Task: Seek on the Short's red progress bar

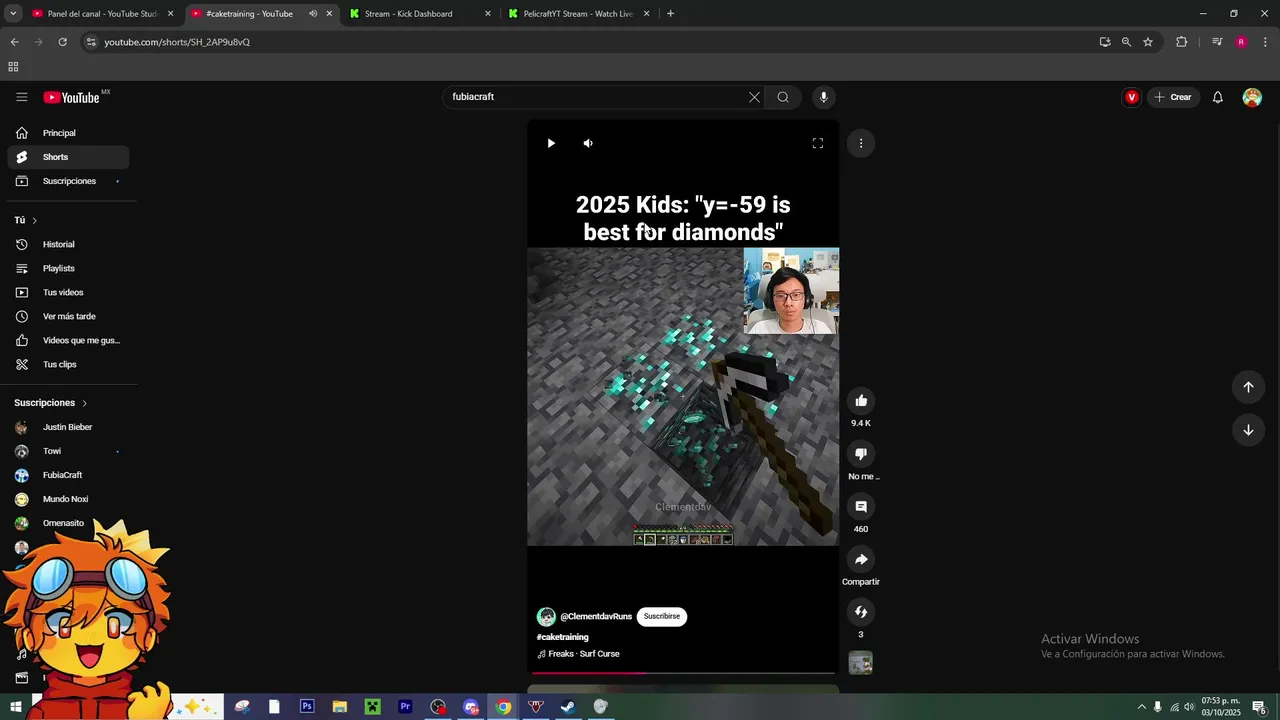Action: click(683, 673)
